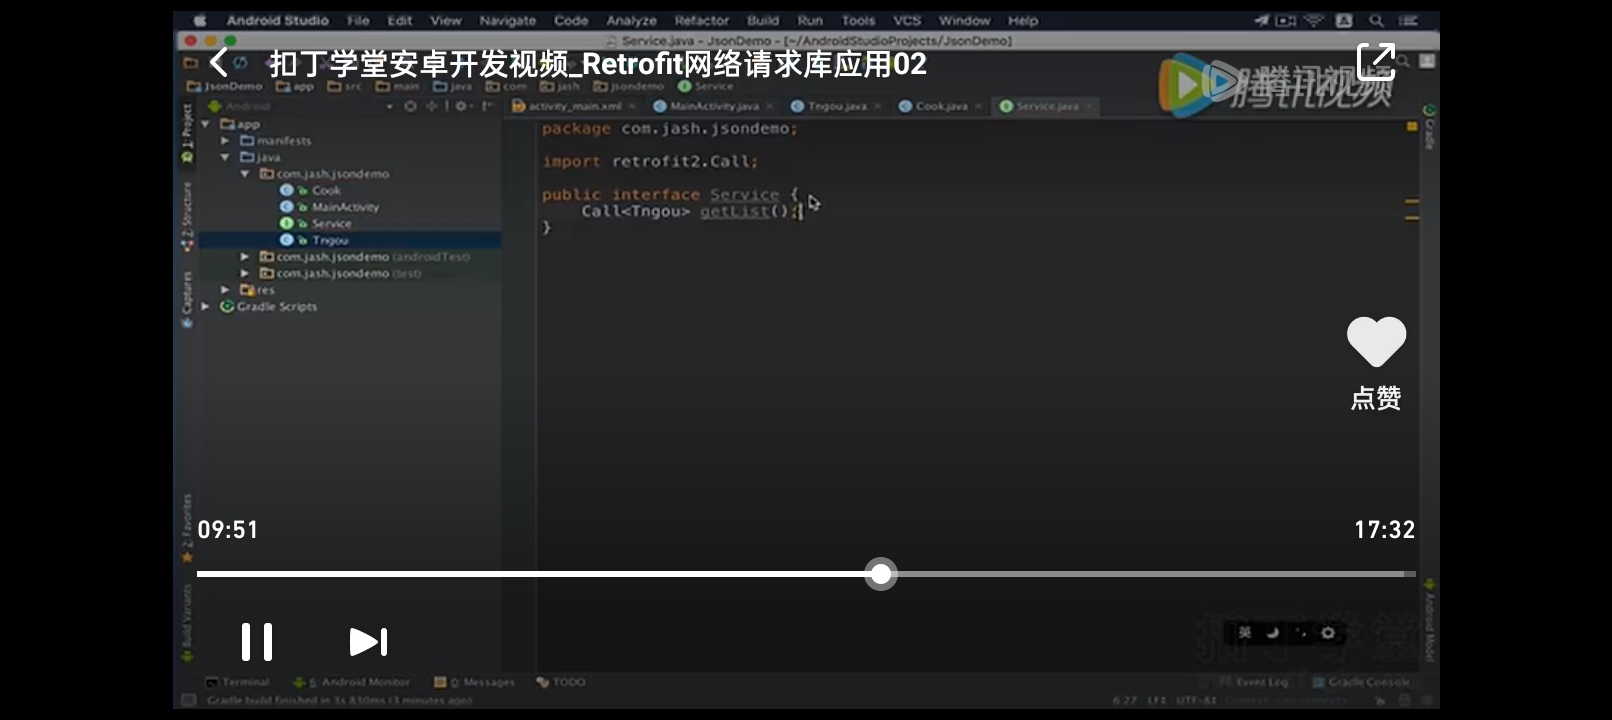
Task: Pause the video playback
Action: pyautogui.click(x=257, y=642)
